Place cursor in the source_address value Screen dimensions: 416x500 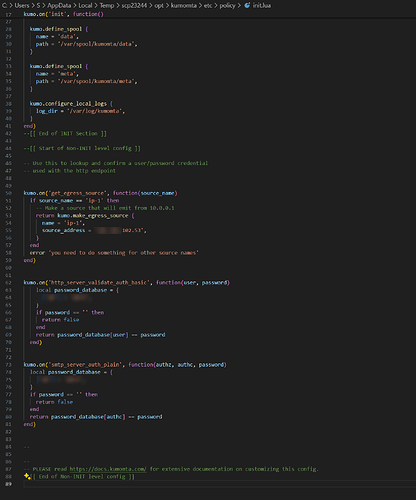click(120, 230)
